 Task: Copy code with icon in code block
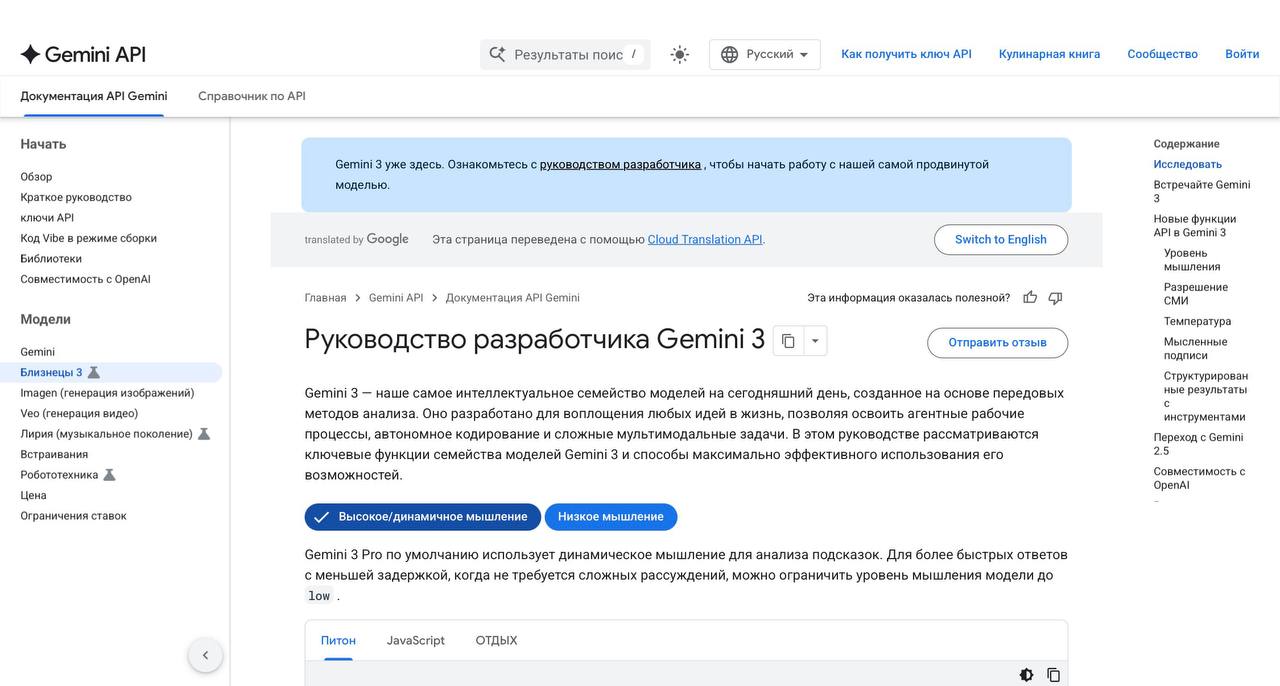pyautogui.click(x=1053, y=675)
